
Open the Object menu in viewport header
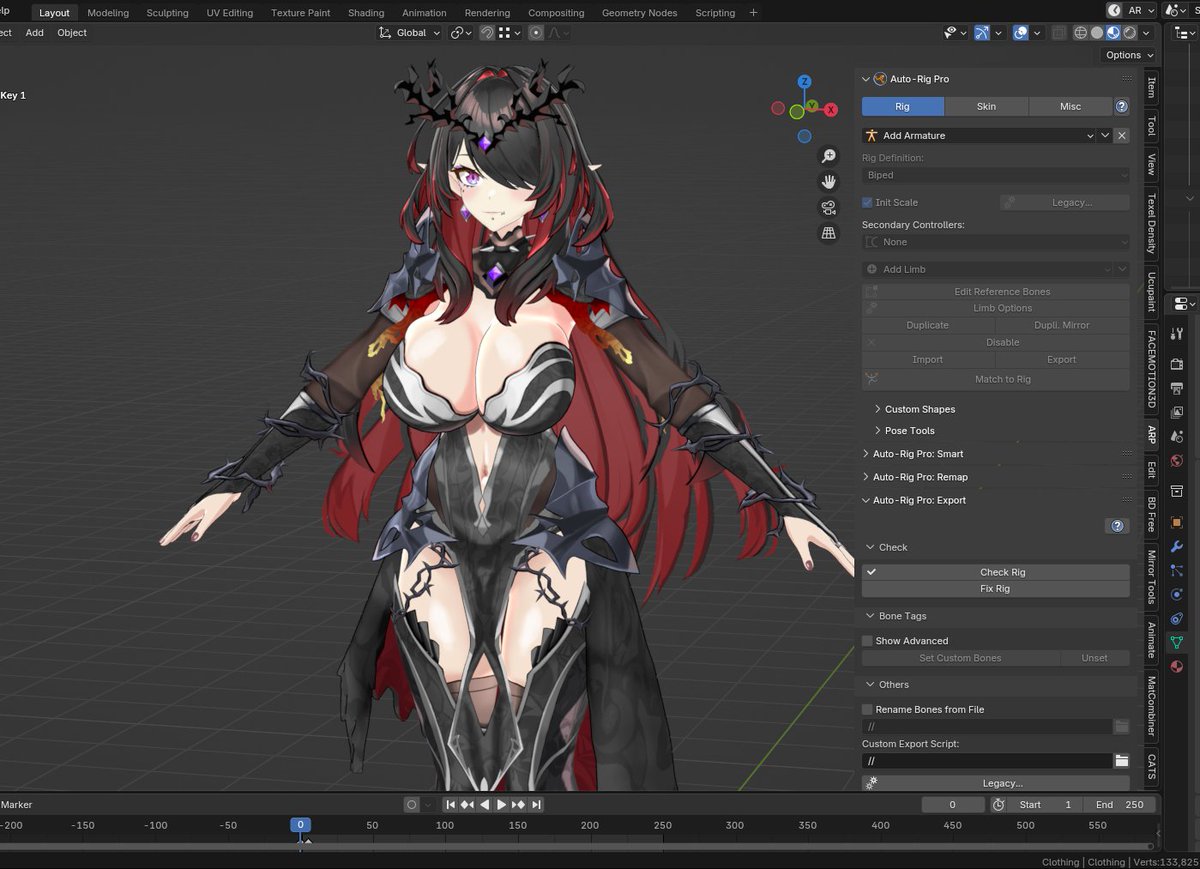(x=72, y=33)
